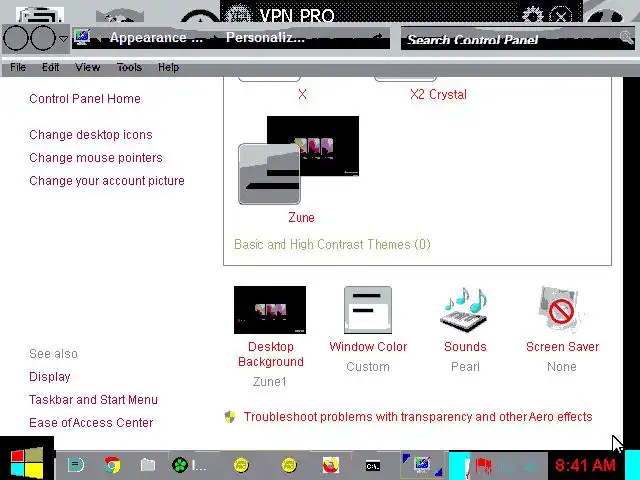Click the VPN PRO settings gear icon
640x480 pixels.
[533, 16]
